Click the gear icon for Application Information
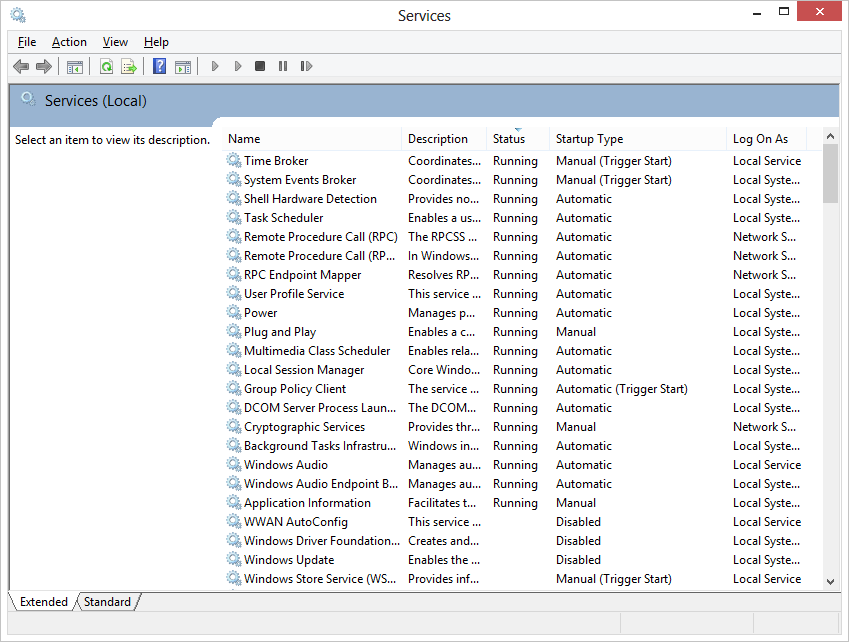The height and width of the screenshot is (642, 849). 234,502
